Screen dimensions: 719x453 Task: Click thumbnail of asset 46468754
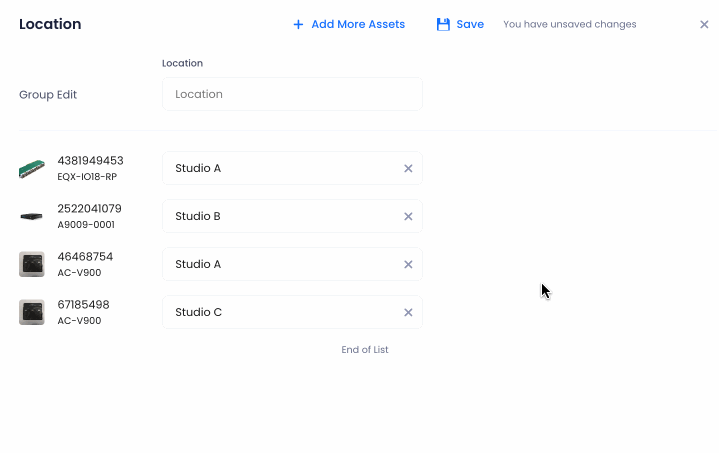[x=32, y=264]
